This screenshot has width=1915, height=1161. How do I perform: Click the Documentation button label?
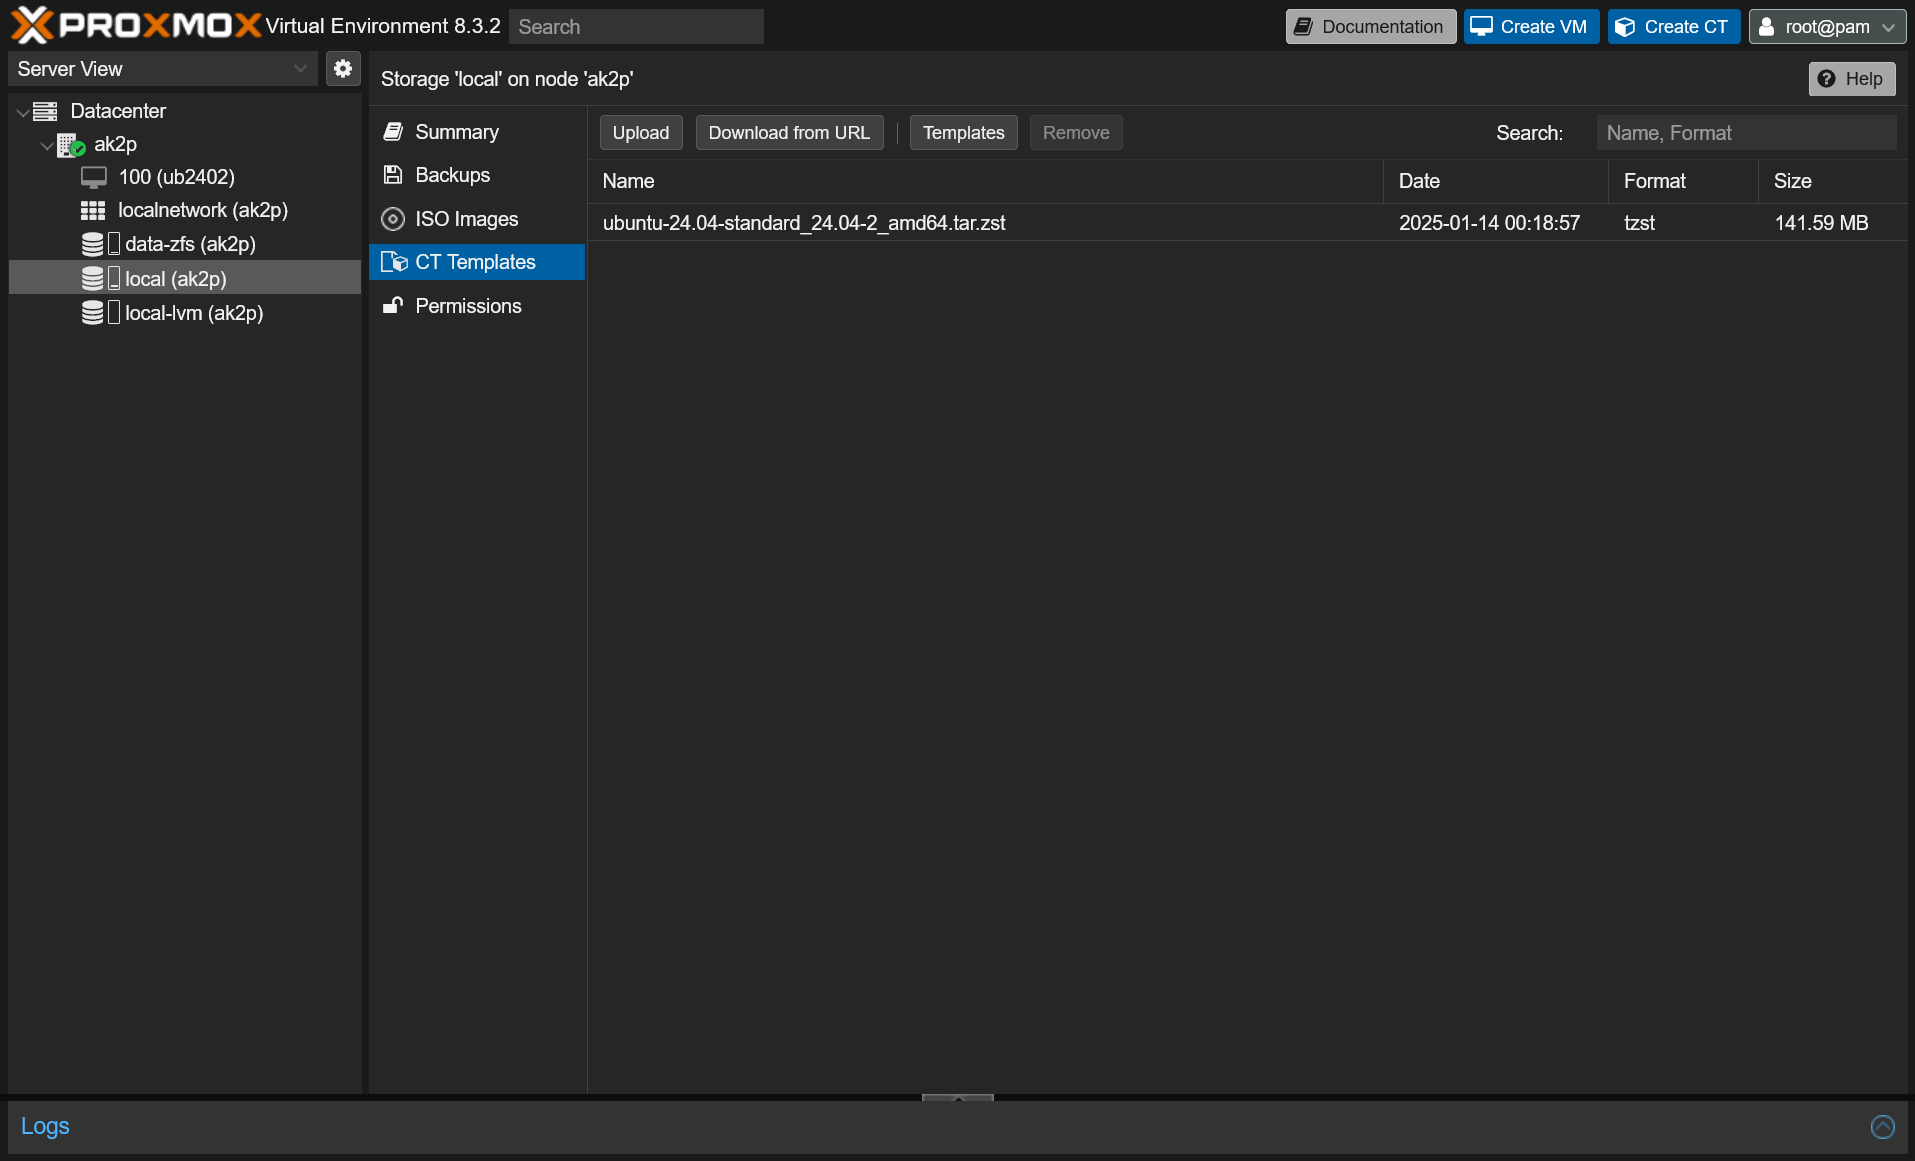[1382, 27]
